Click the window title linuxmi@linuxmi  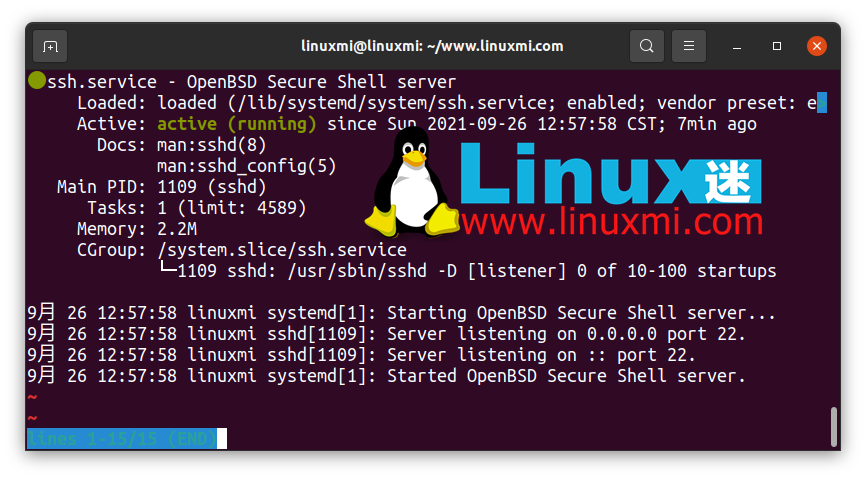[432, 46]
